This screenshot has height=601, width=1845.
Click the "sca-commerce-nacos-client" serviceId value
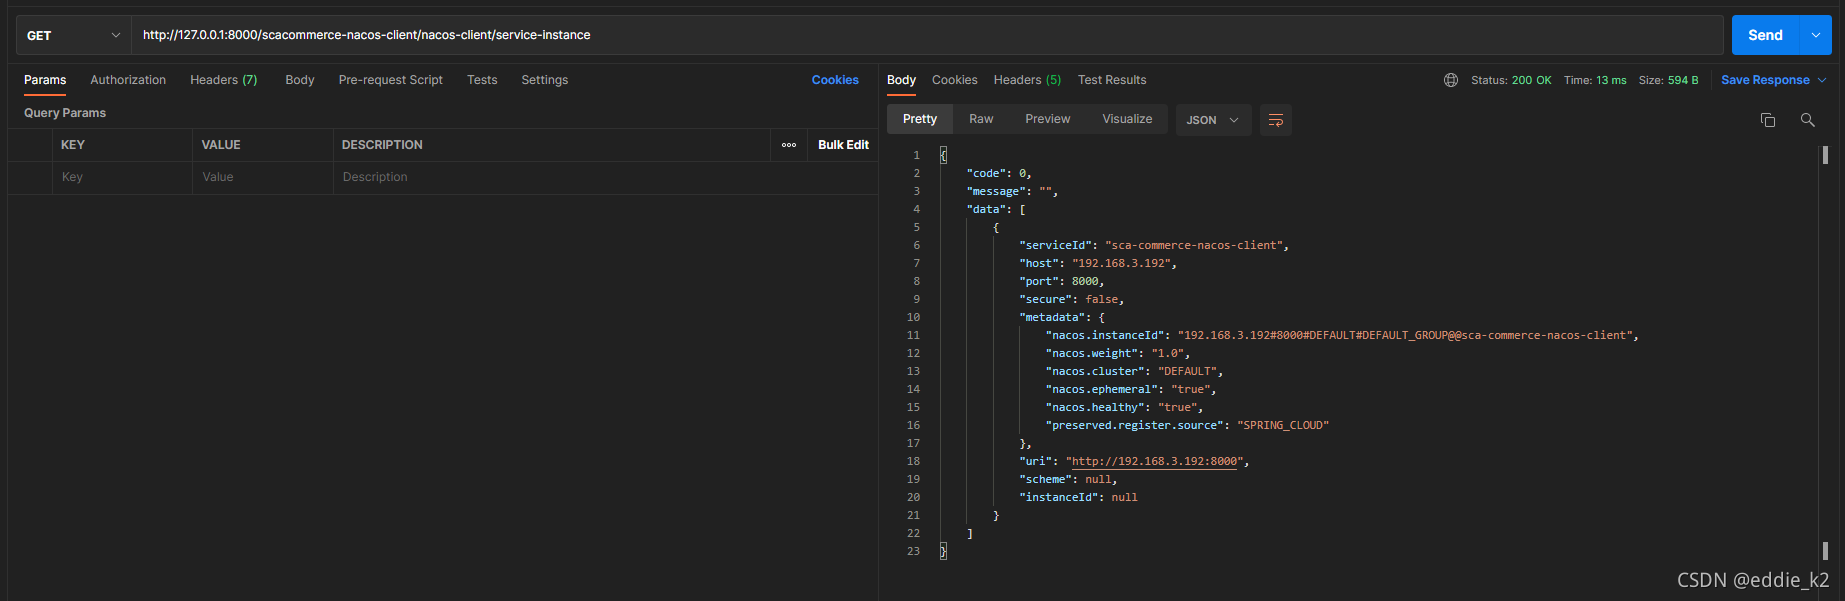tap(1196, 245)
